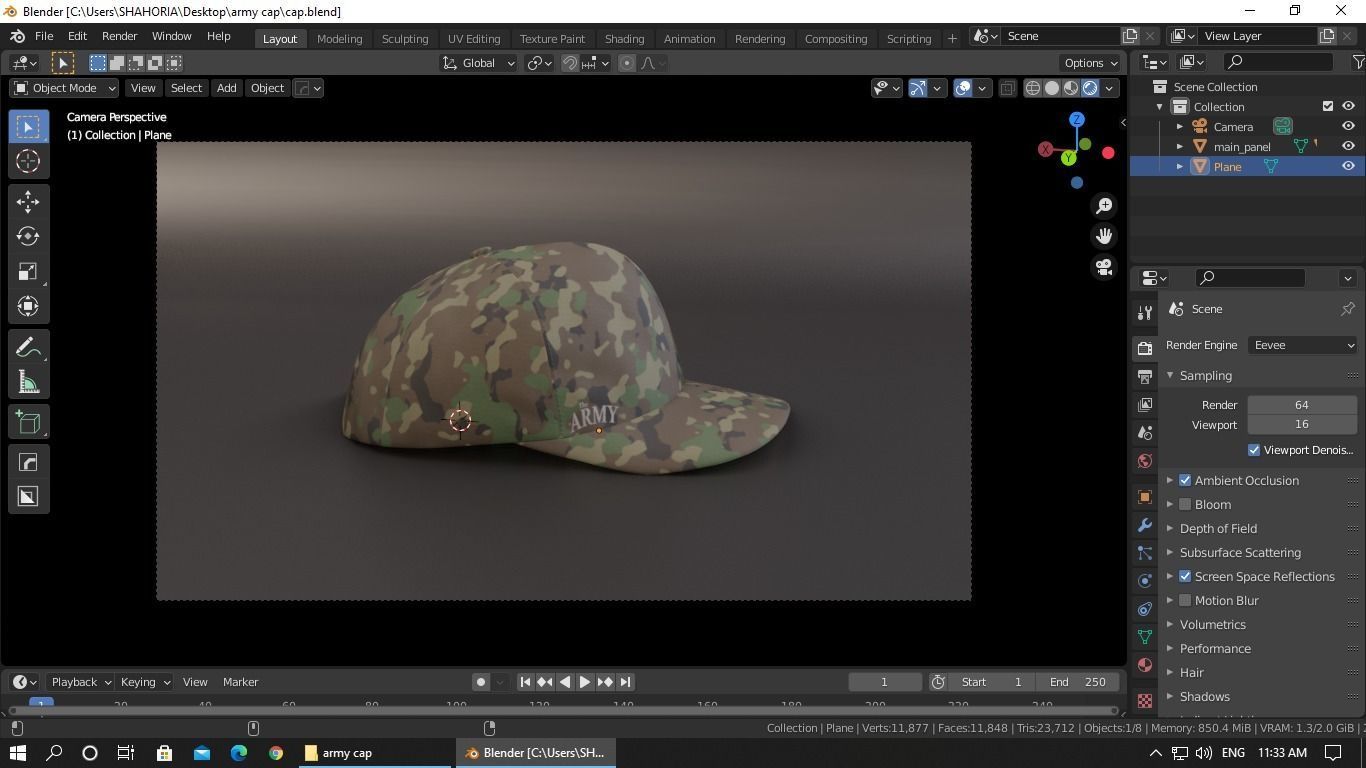Open the outliner filter funnel icon
The image size is (1366, 768).
pyautogui.click(x=1358, y=62)
